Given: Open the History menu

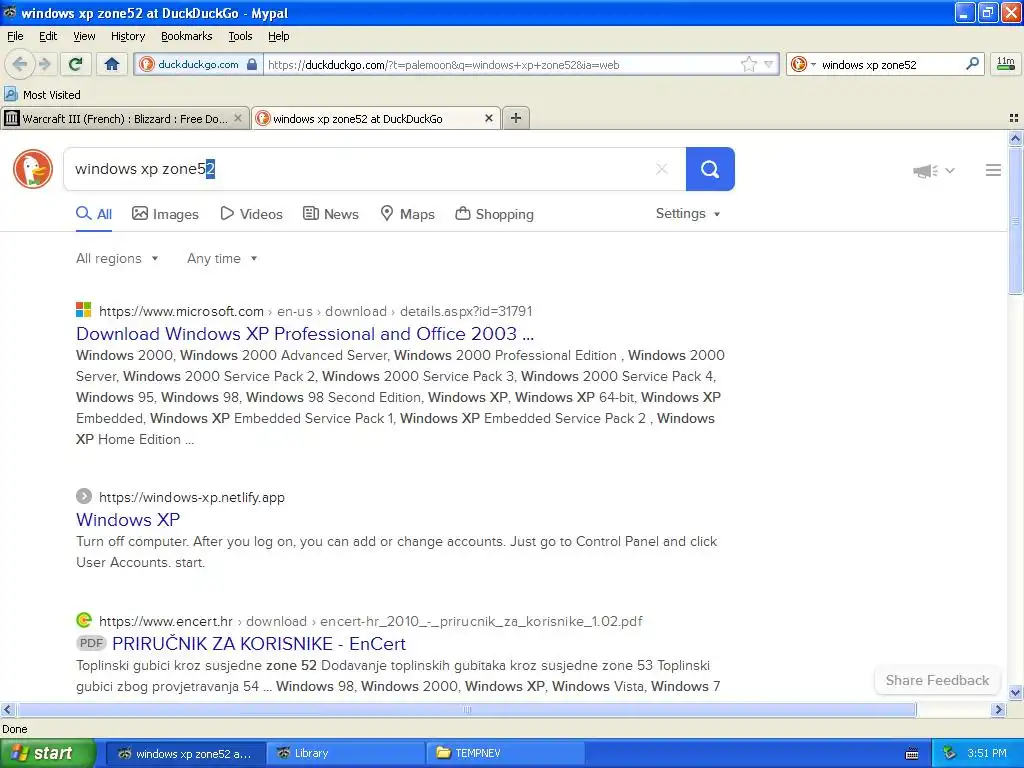Looking at the screenshot, I should [128, 36].
